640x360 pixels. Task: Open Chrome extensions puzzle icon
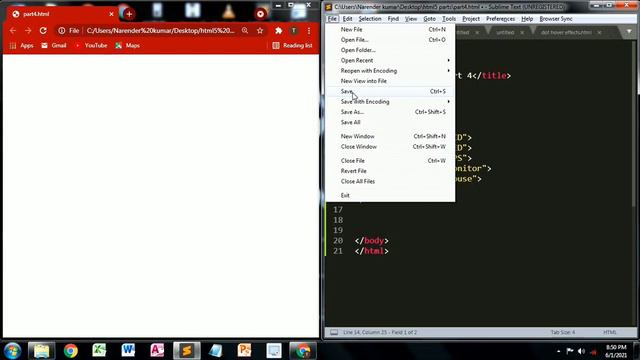(x=278, y=31)
